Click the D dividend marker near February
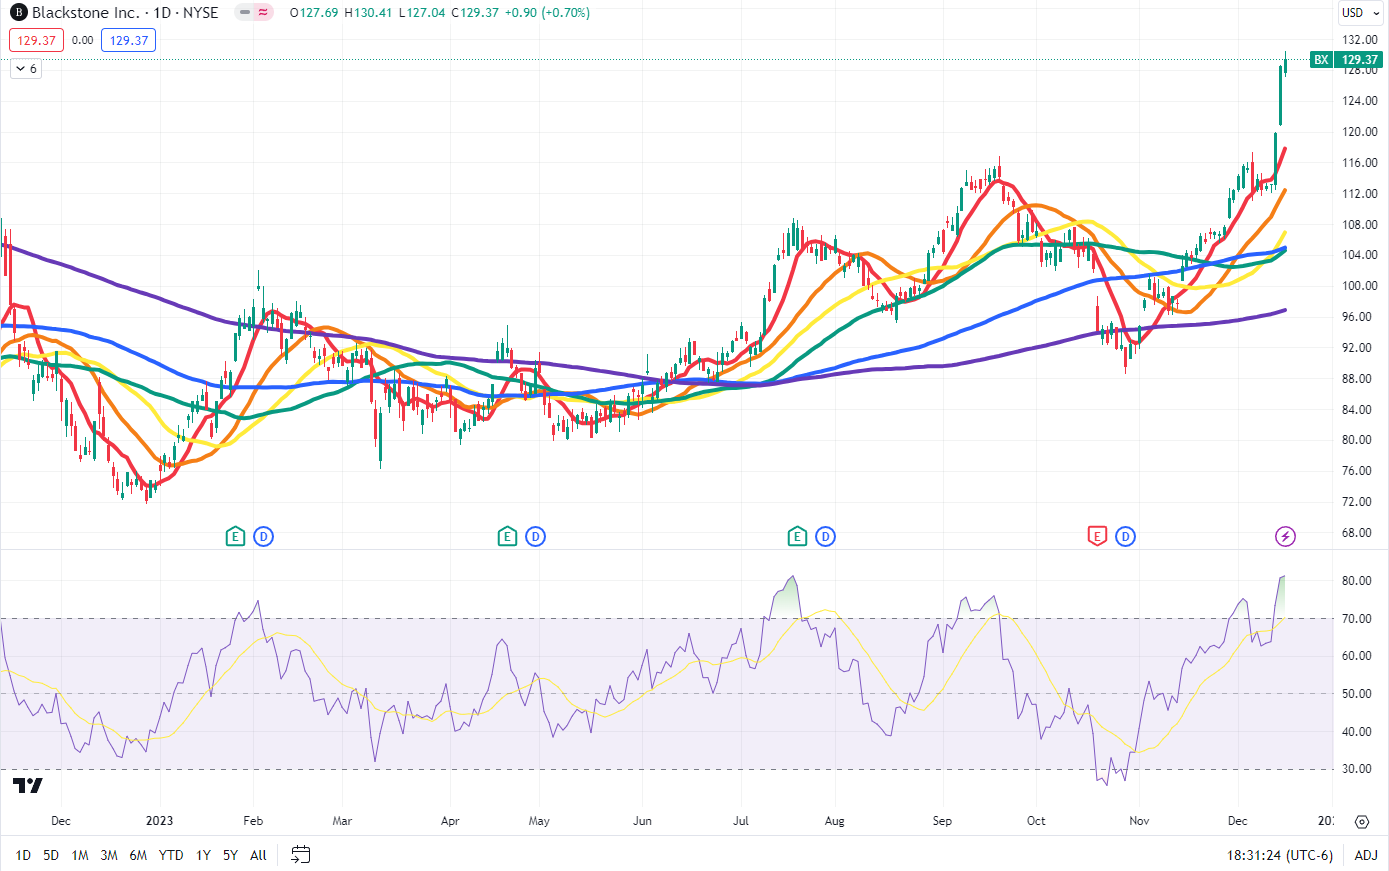The width and height of the screenshot is (1389, 871). (263, 537)
